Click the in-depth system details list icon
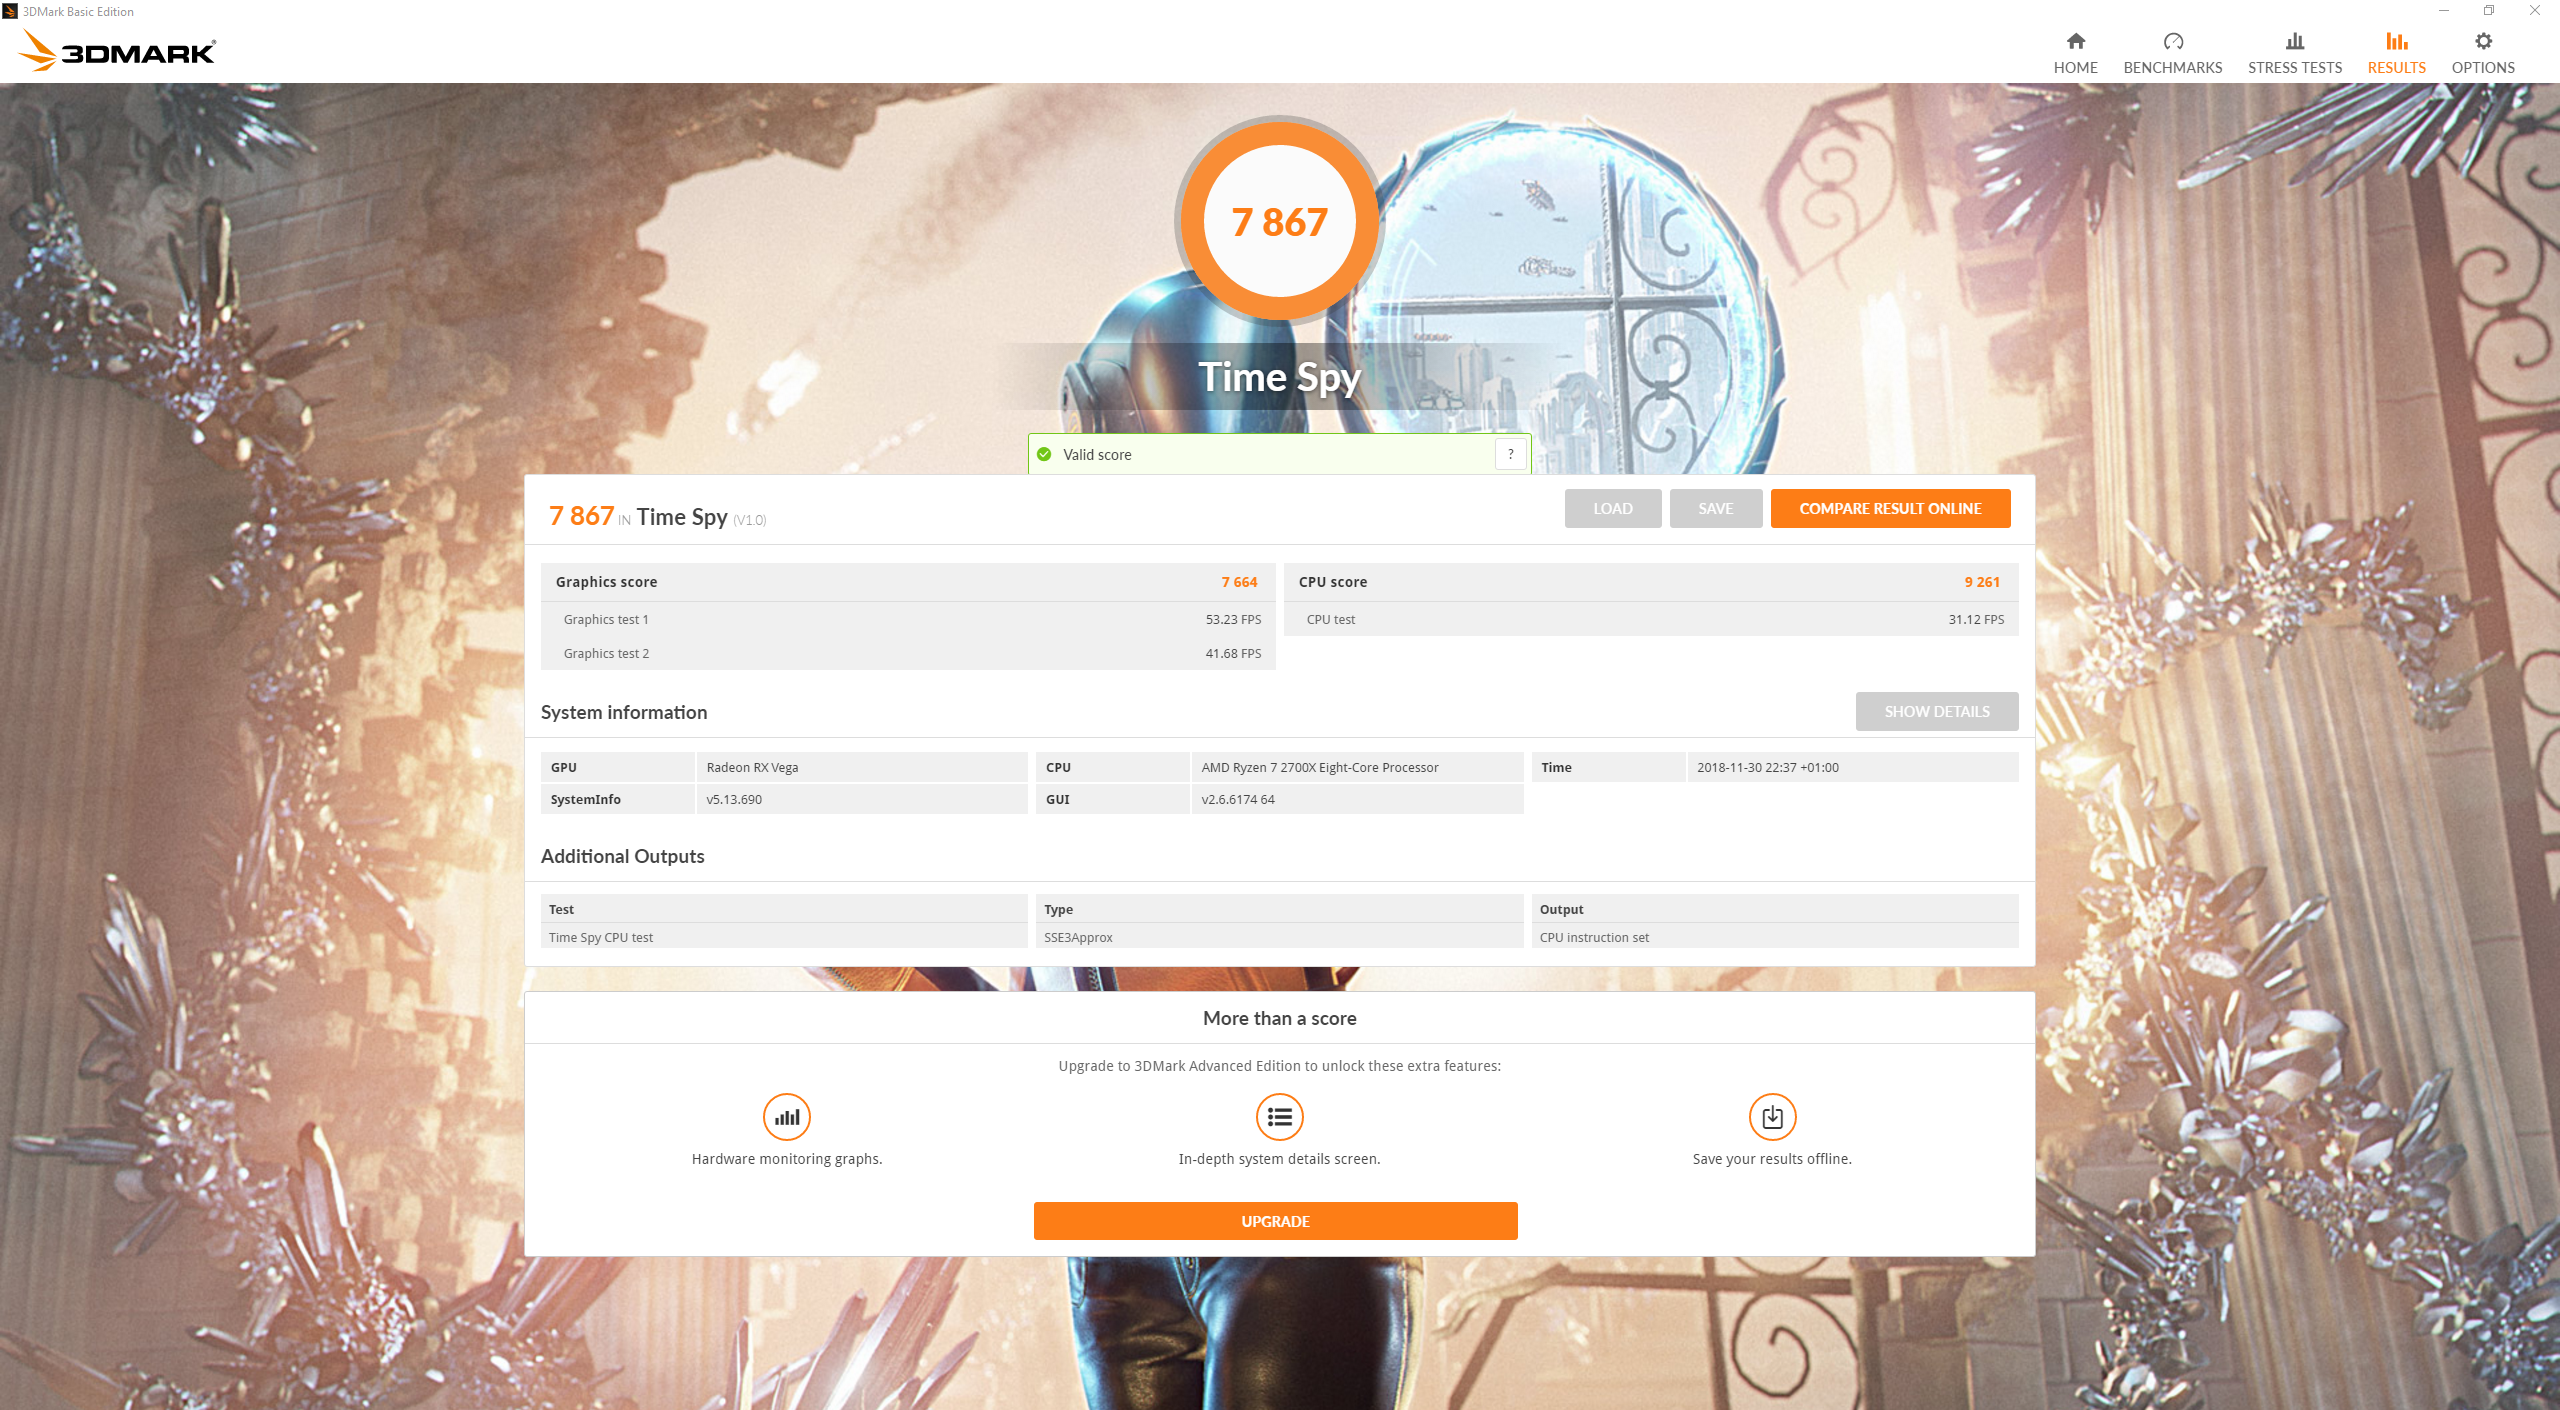2560x1410 pixels. 1279,1117
